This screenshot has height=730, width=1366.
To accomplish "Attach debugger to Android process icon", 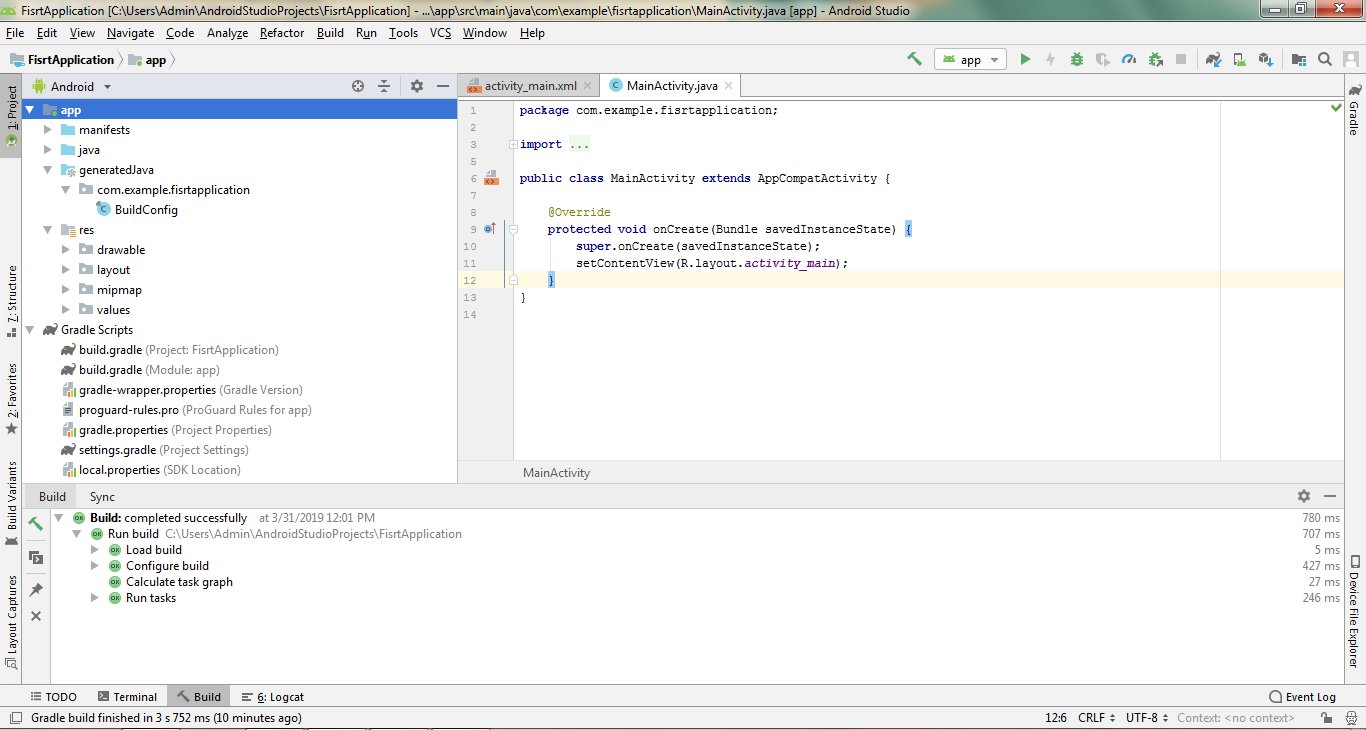I will click(x=1155, y=59).
